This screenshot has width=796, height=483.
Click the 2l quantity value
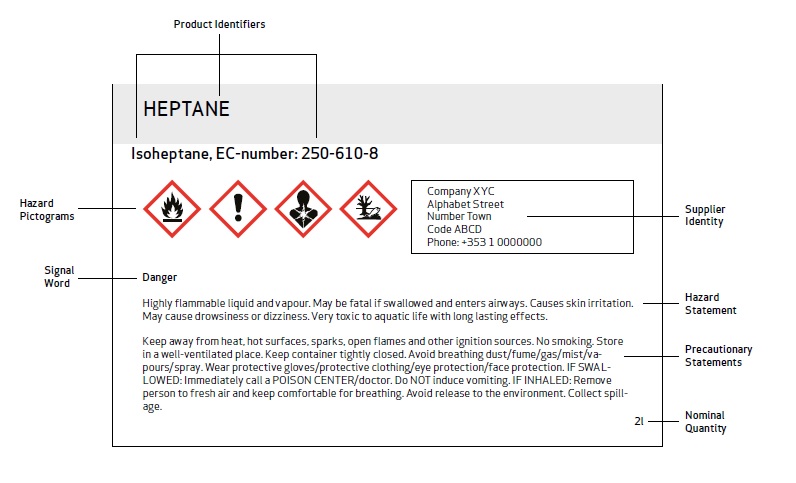pos(639,421)
